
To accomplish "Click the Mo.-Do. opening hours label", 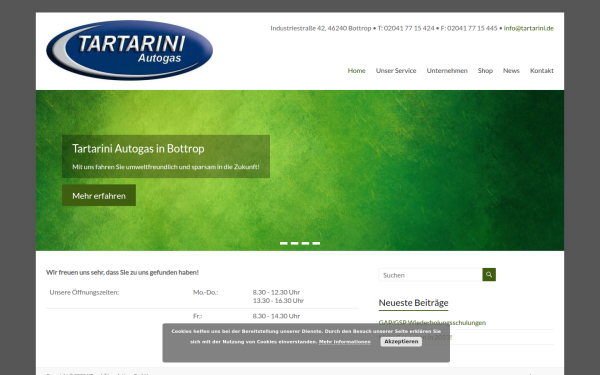I will pos(205,292).
